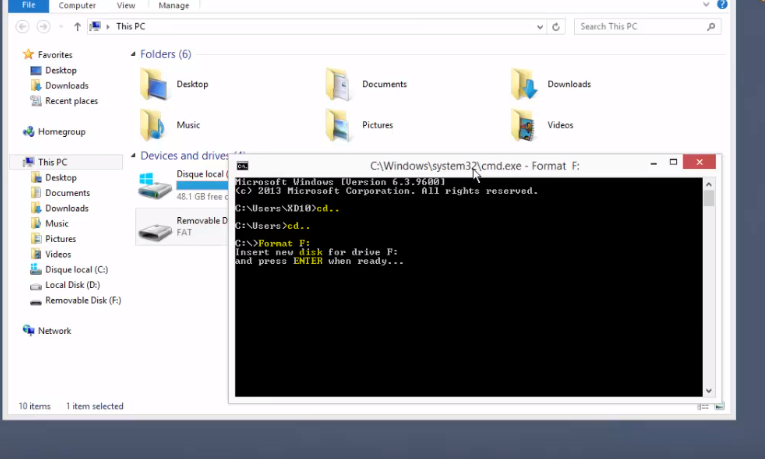Select the Pictures folder icon

pos(339,125)
